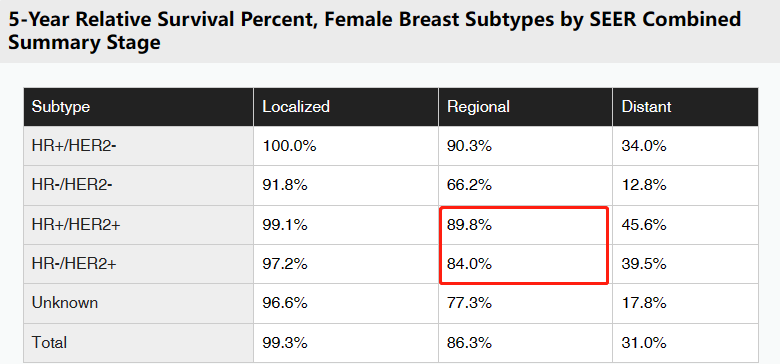Image resolution: width=780 pixels, height=364 pixels.
Task: Click the 34.0% distant survival cell
Action: (x=685, y=146)
